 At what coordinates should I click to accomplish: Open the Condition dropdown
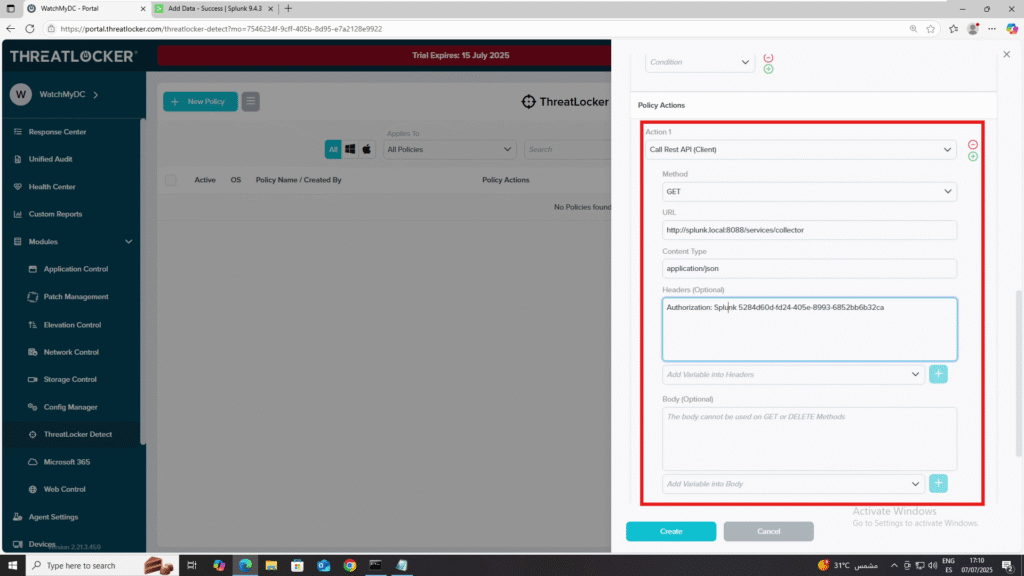pyautogui.click(x=699, y=62)
